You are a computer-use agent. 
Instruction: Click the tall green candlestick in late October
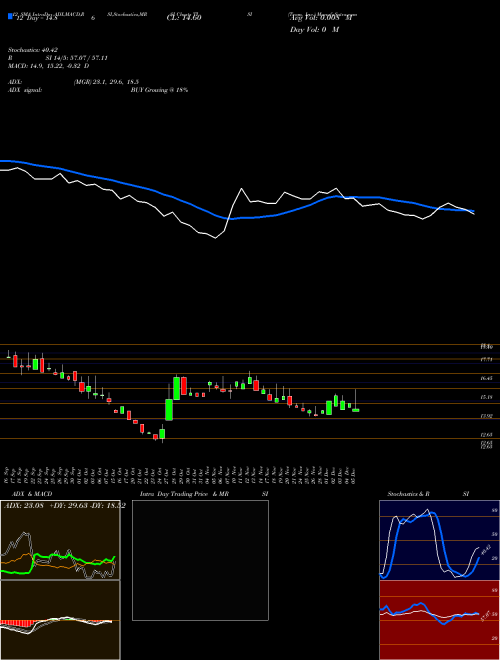pyautogui.click(x=169, y=409)
